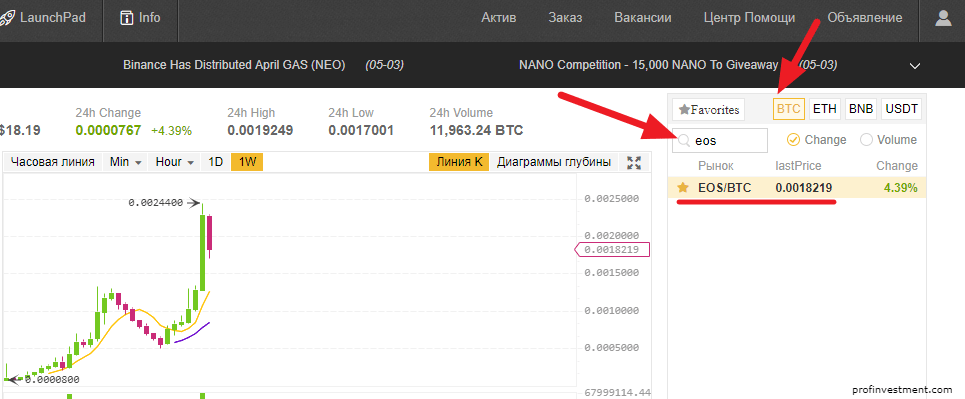Click the 4.39% change in EOS/BTC row
The height and width of the screenshot is (399, 965).
[900, 188]
